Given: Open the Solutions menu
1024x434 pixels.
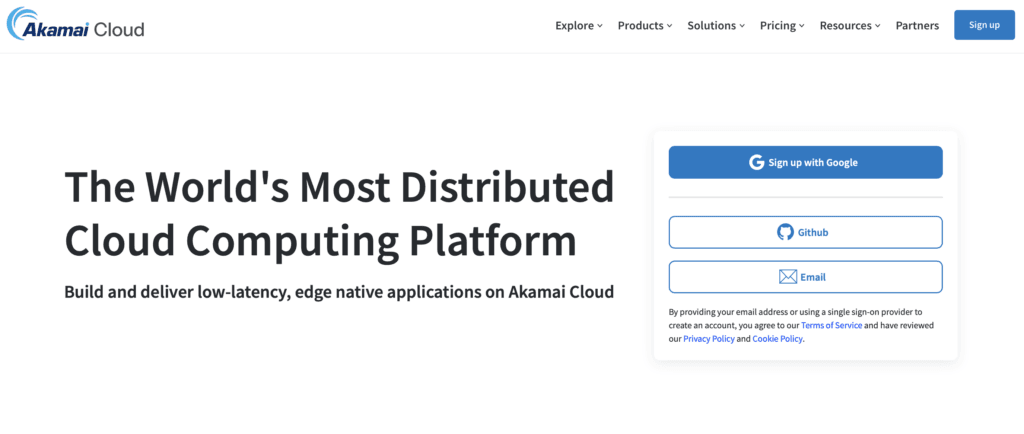Looking at the screenshot, I should pos(716,25).
